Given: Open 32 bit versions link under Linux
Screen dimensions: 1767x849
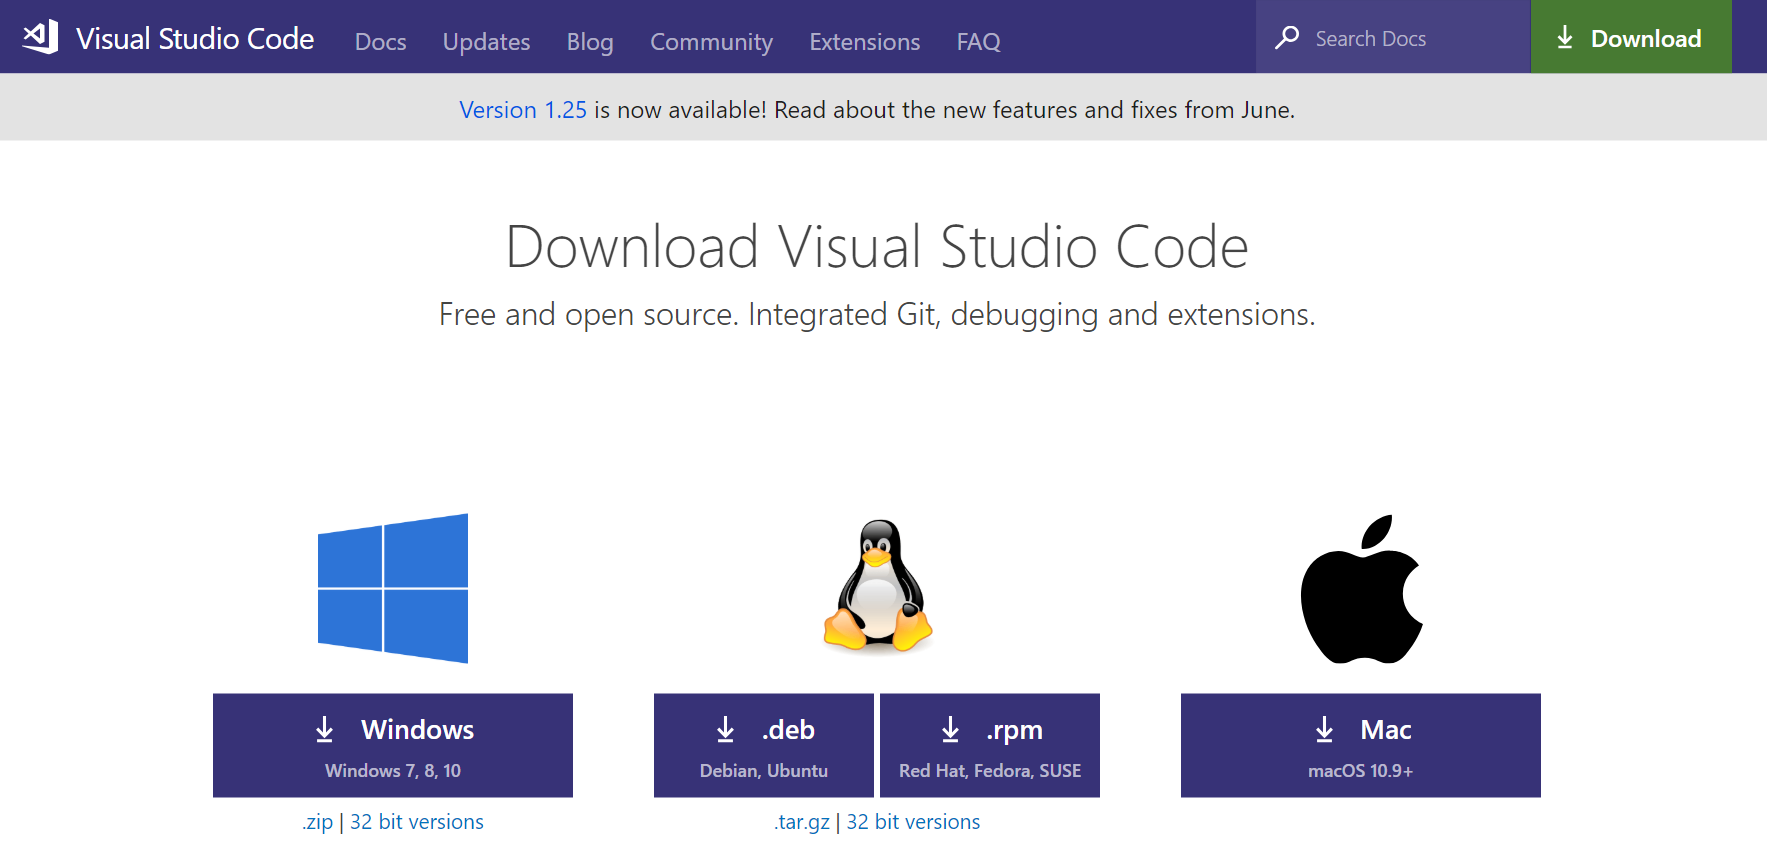Looking at the screenshot, I should pos(914,822).
